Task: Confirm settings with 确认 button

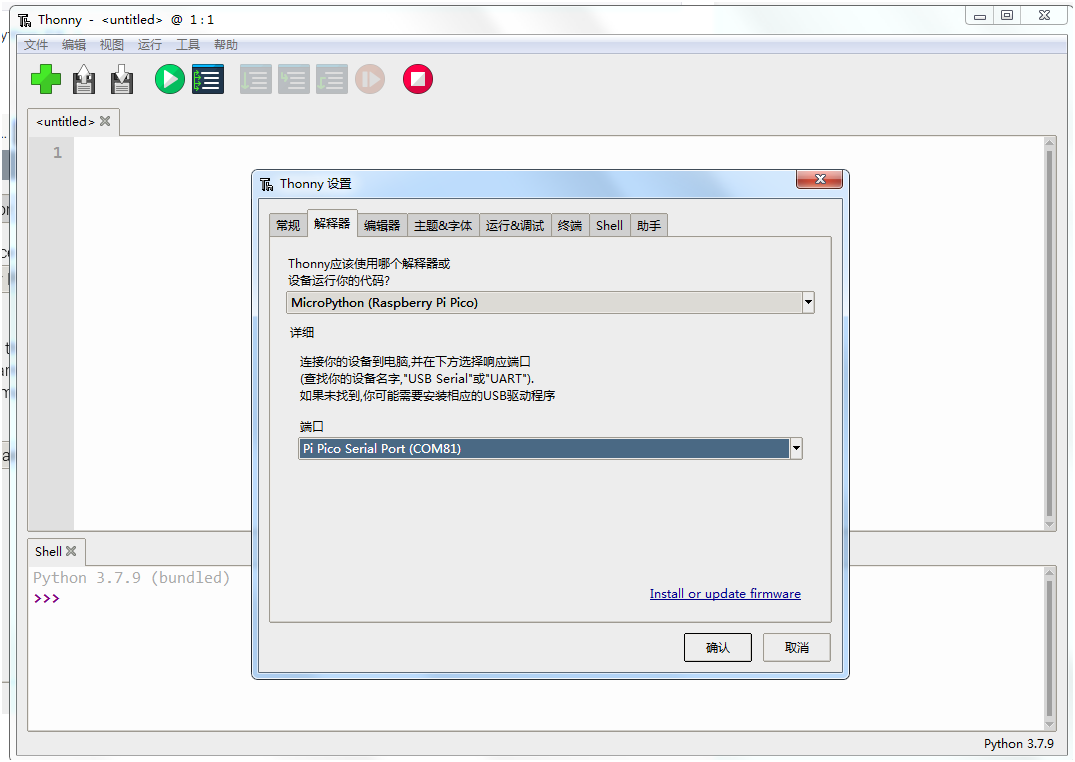Action: 718,647
